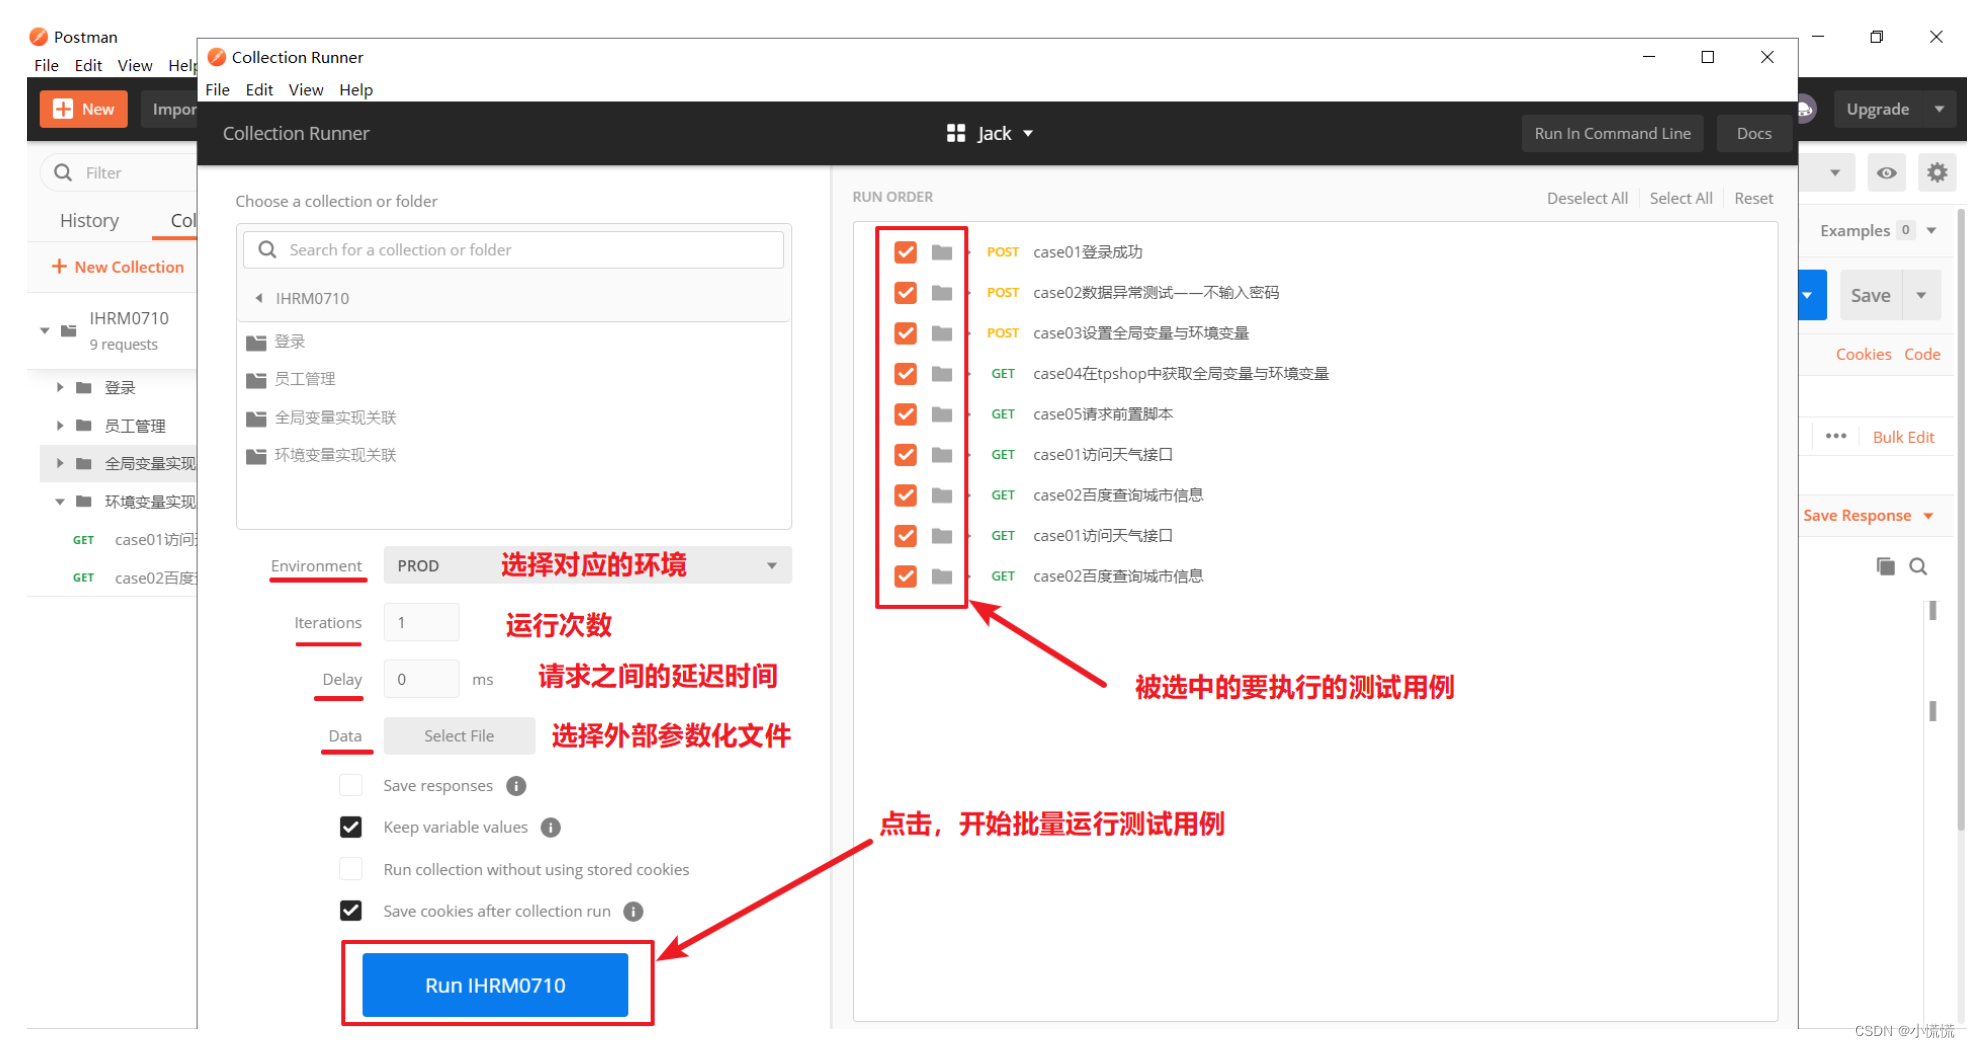This screenshot has width=1970, height=1048.
Task: Switch to the History tab in Postman
Action: click(x=89, y=220)
